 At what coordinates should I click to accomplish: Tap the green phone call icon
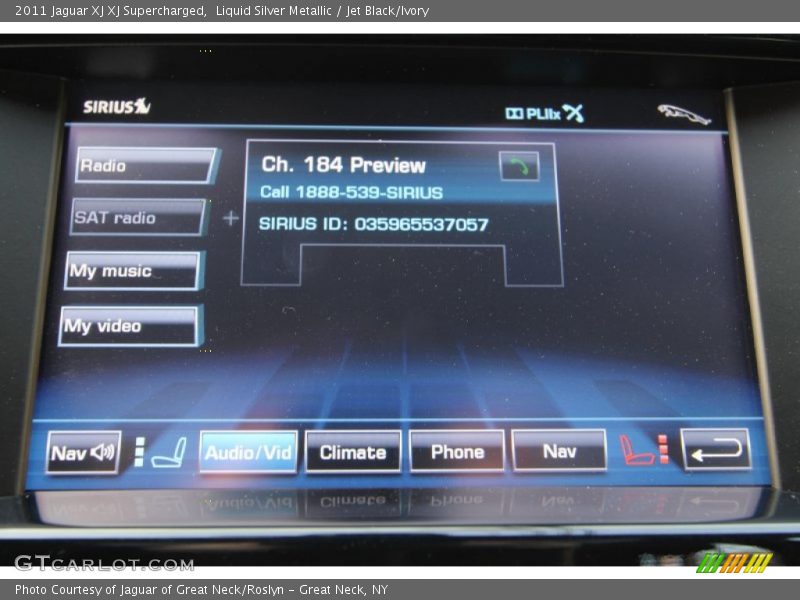[x=519, y=166]
